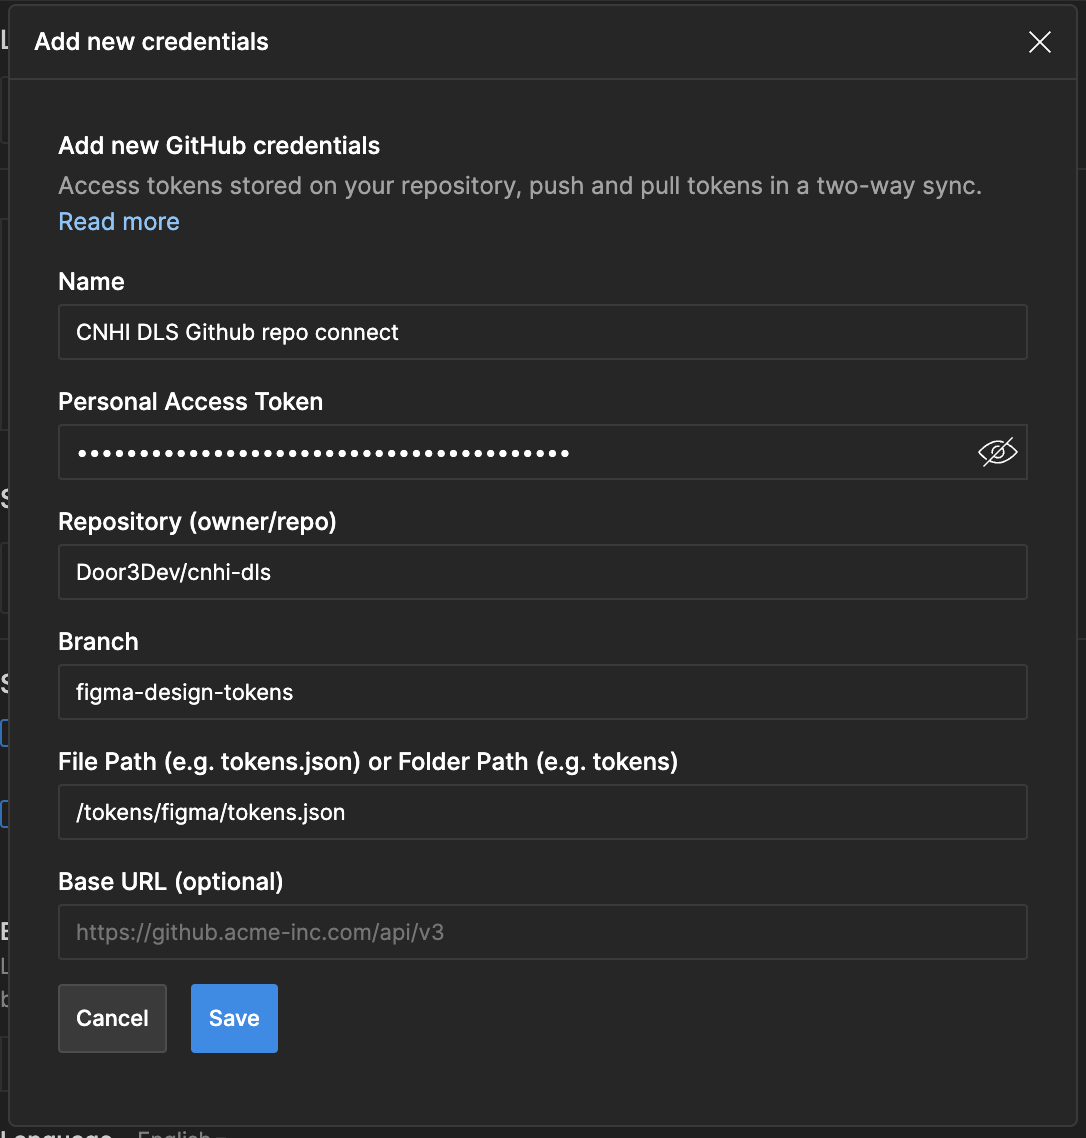The image size is (1086, 1138).
Task: Focus the Base URL optional field
Action: tap(542, 932)
